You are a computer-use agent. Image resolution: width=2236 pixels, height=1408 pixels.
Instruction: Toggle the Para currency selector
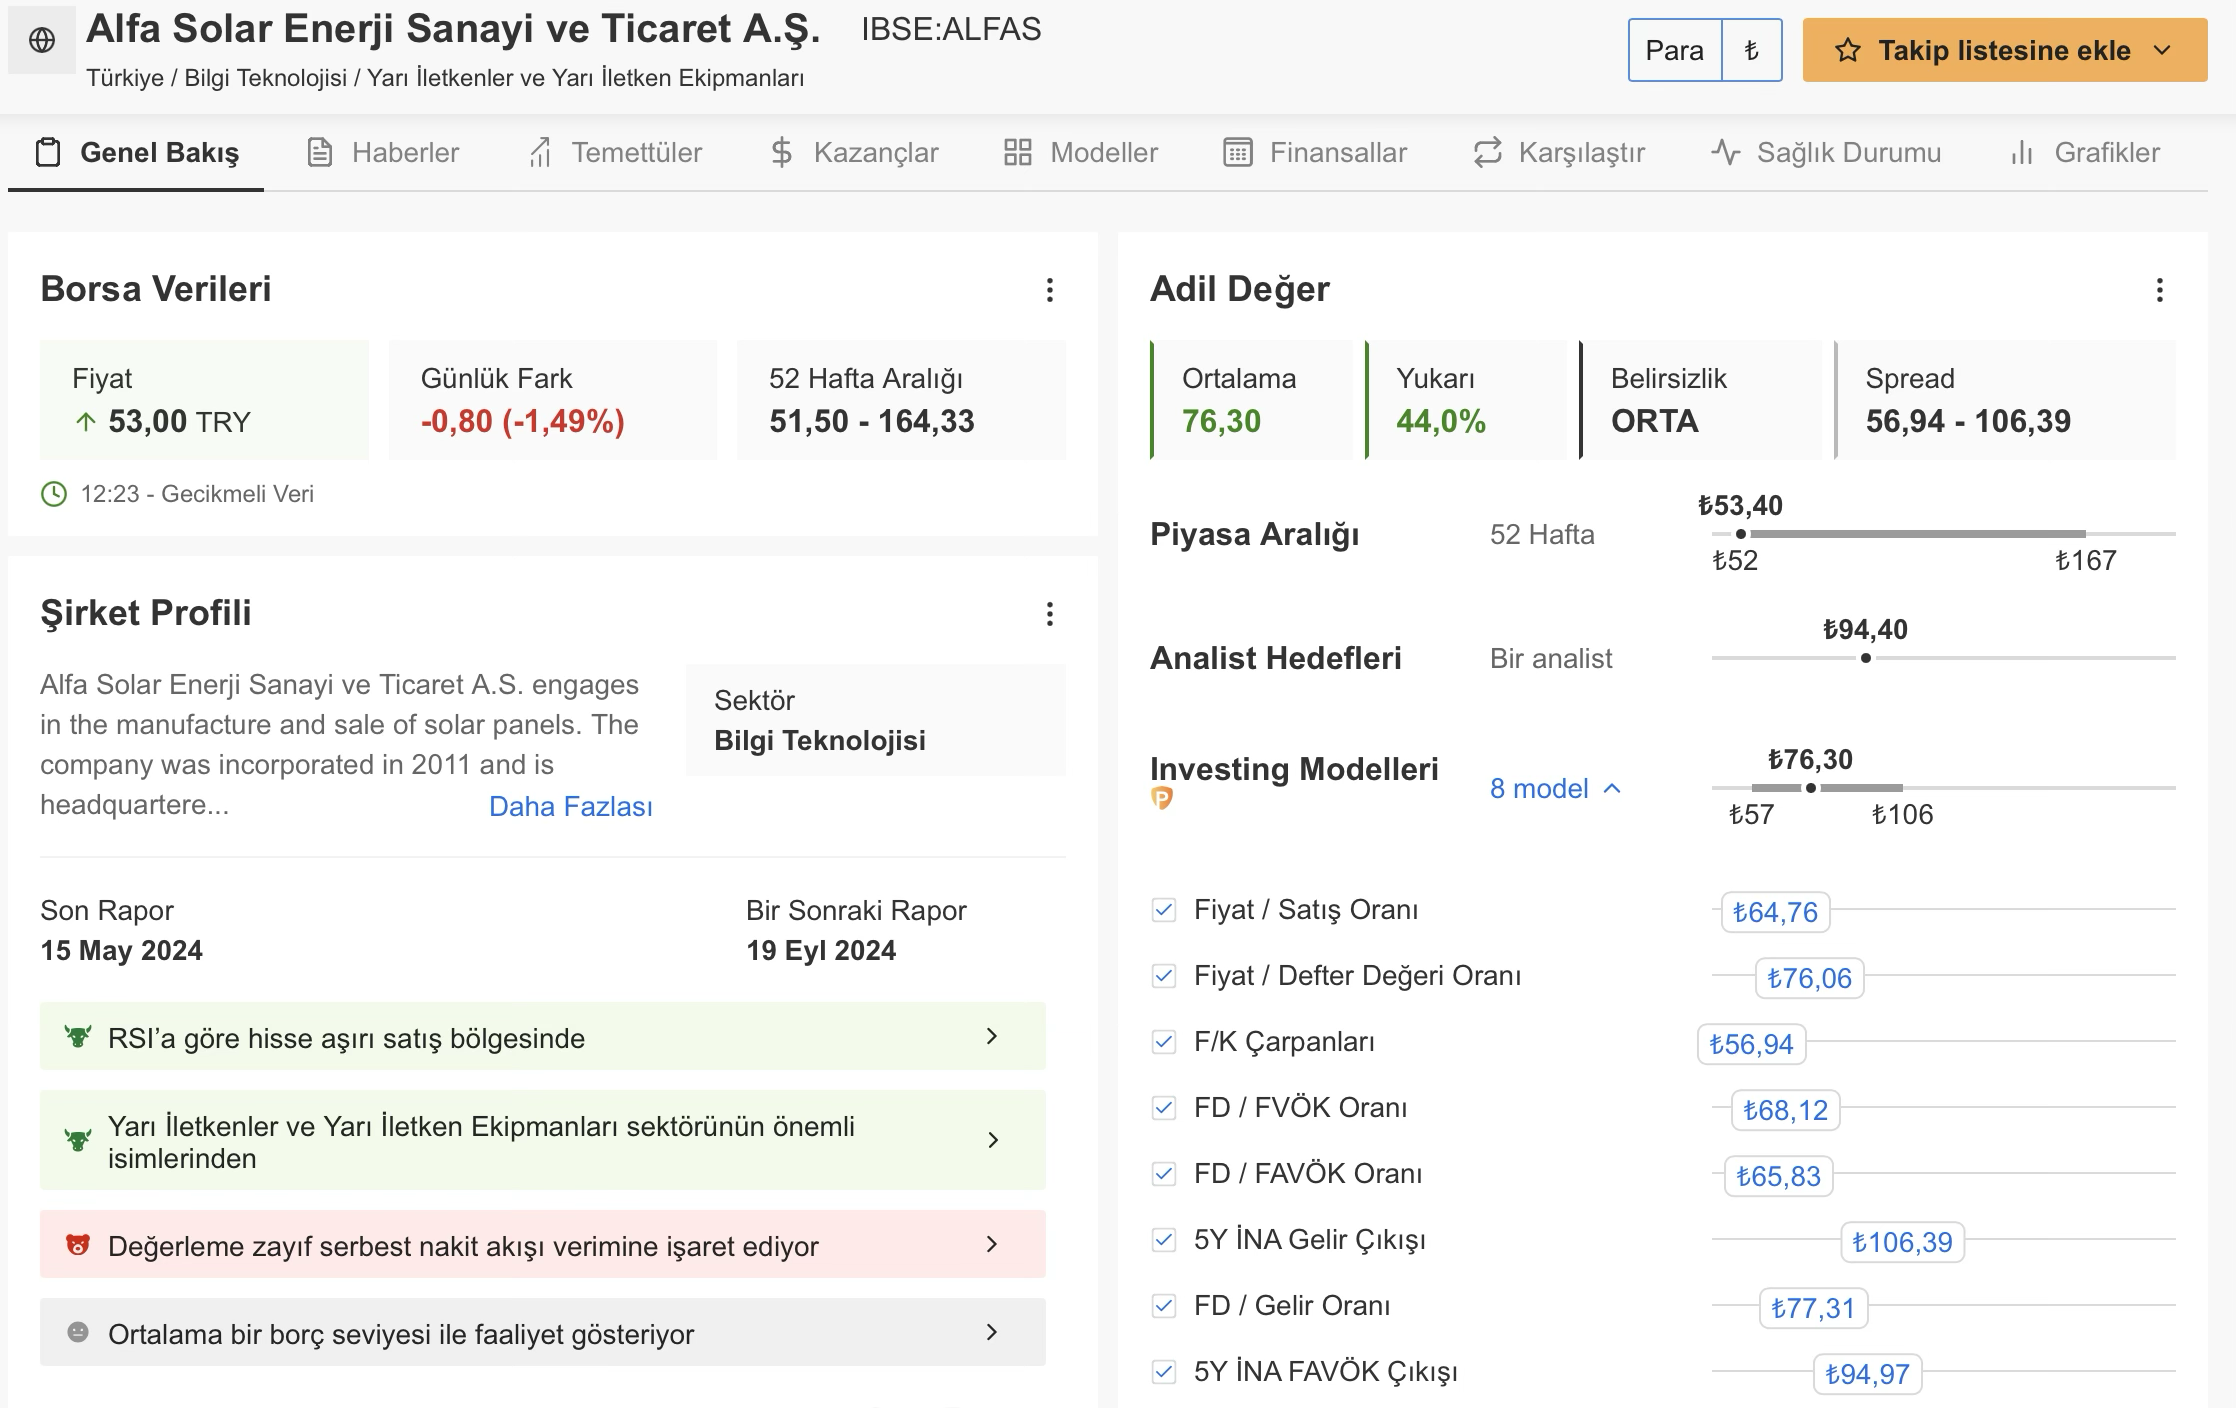[1675, 50]
